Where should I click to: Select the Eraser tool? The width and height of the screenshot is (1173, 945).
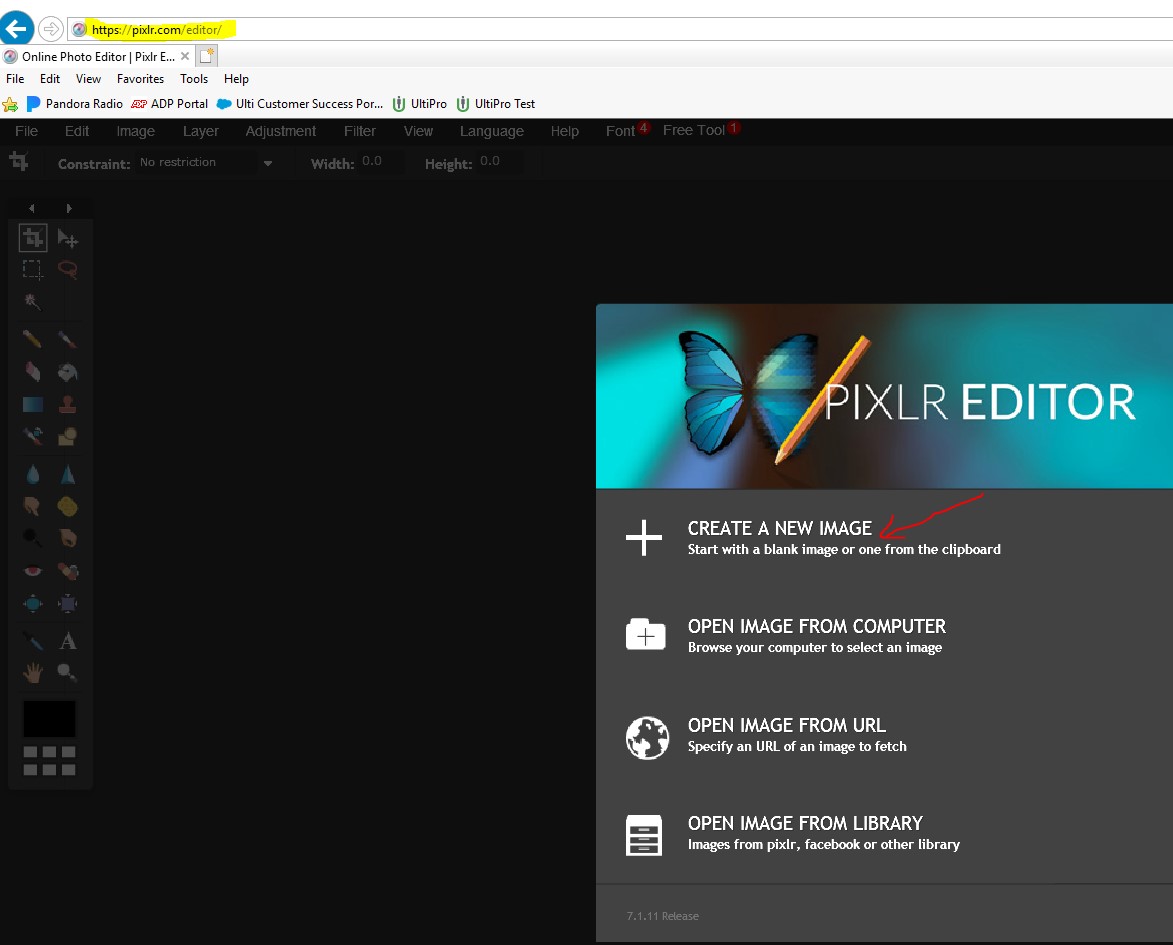point(32,371)
